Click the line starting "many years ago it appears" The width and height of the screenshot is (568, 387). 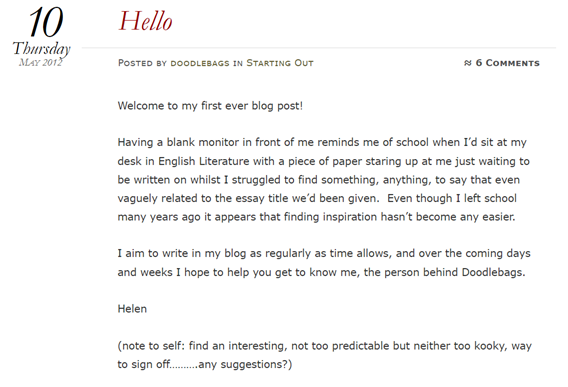tap(316, 217)
